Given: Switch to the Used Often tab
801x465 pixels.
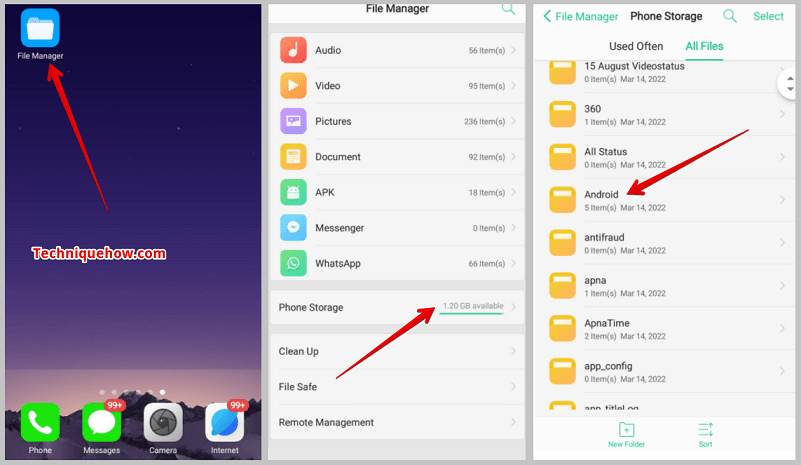Looking at the screenshot, I should click(x=635, y=46).
